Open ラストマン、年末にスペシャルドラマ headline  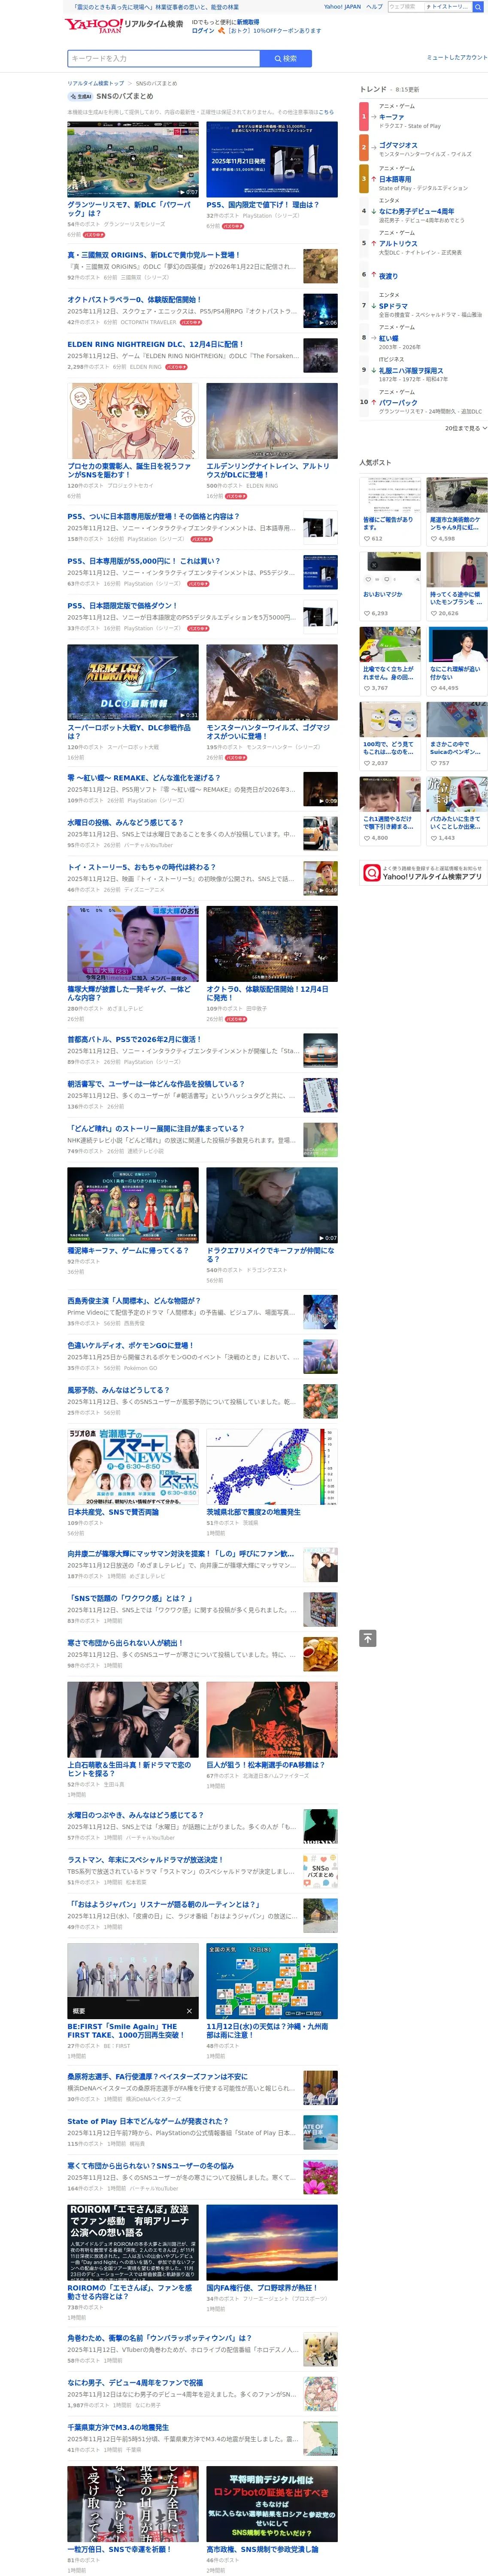[x=145, y=1859]
